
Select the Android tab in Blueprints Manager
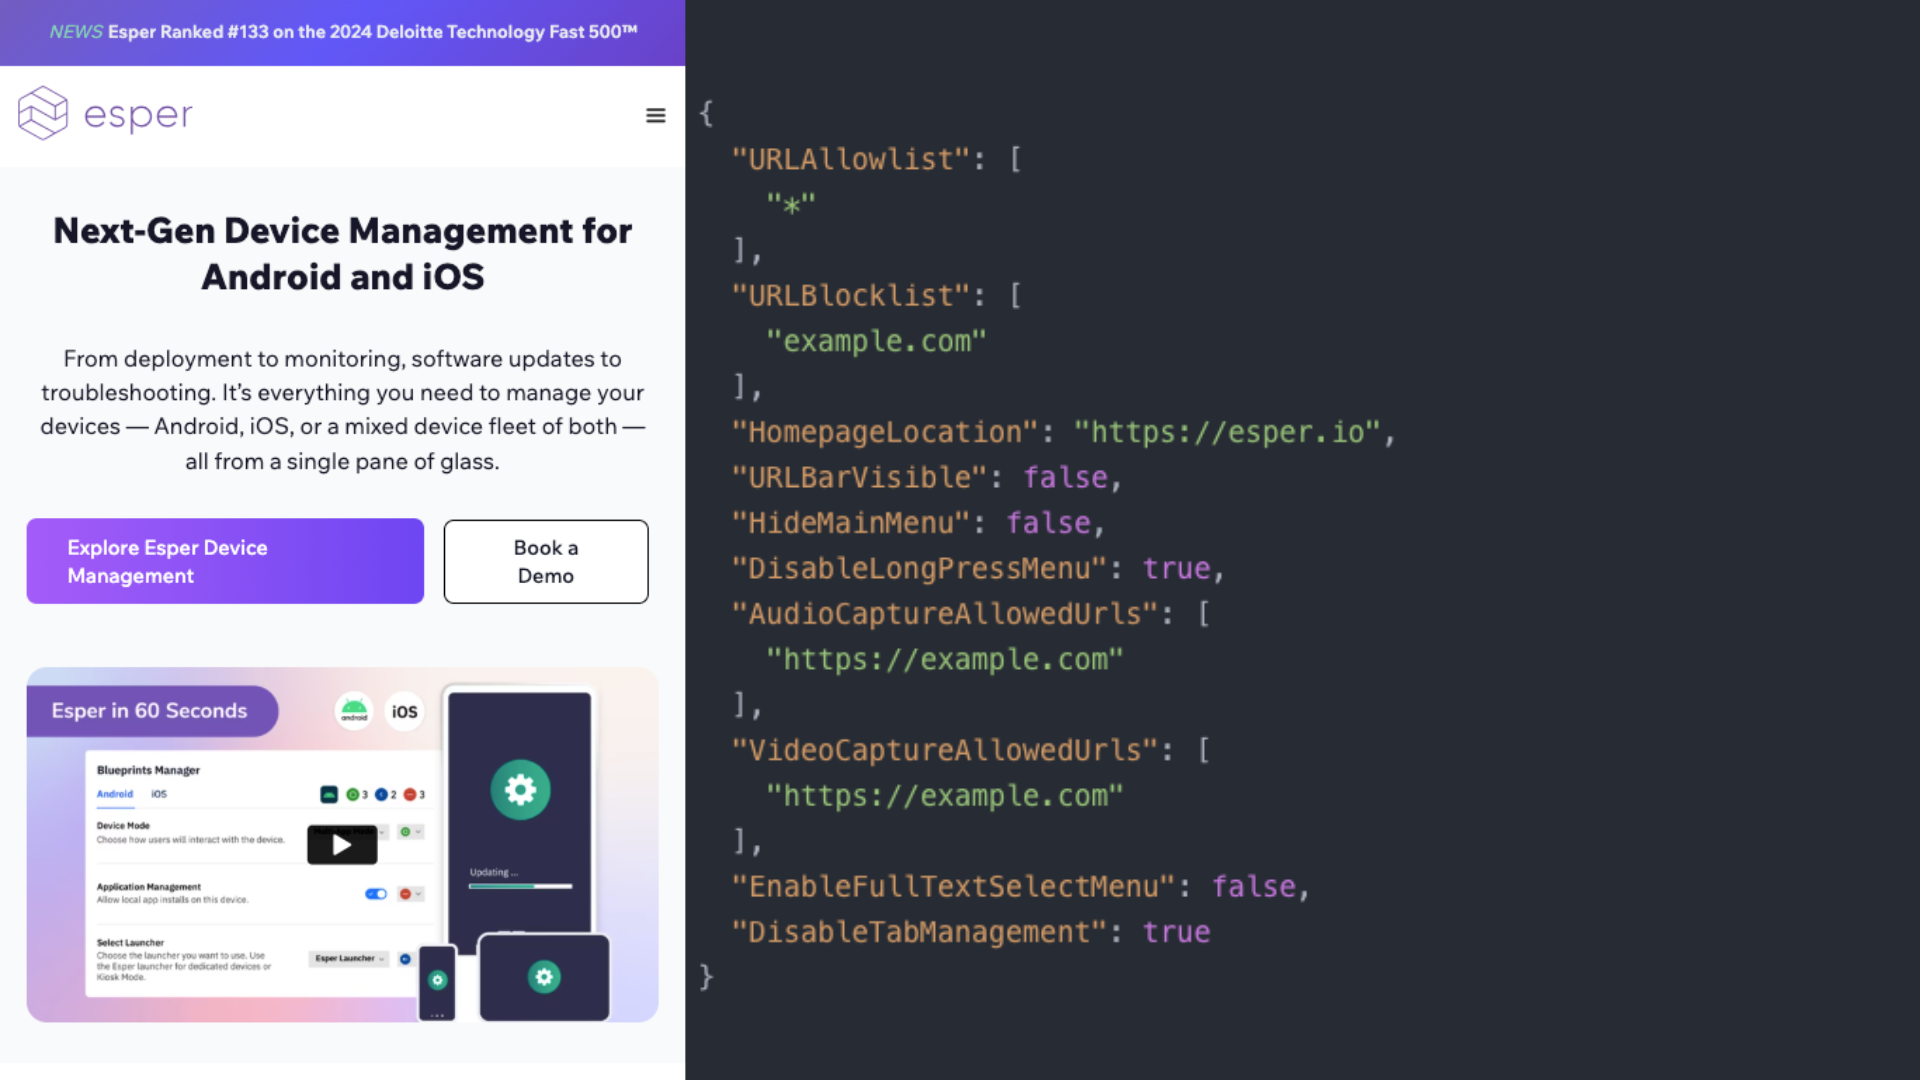click(114, 794)
